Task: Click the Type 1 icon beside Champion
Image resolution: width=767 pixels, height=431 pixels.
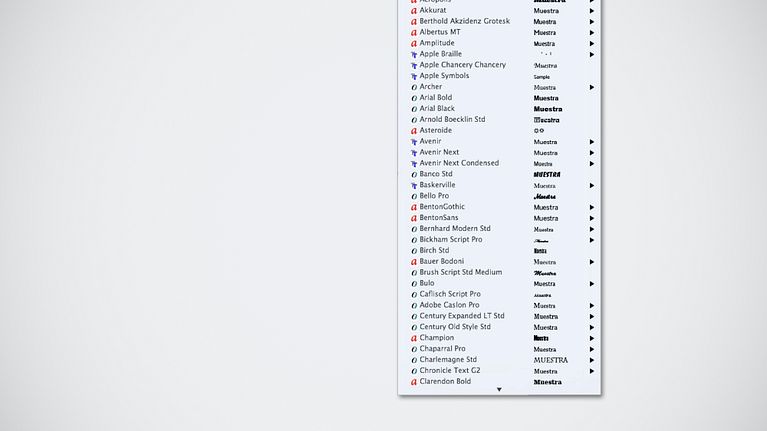Action: pos(414,339)
